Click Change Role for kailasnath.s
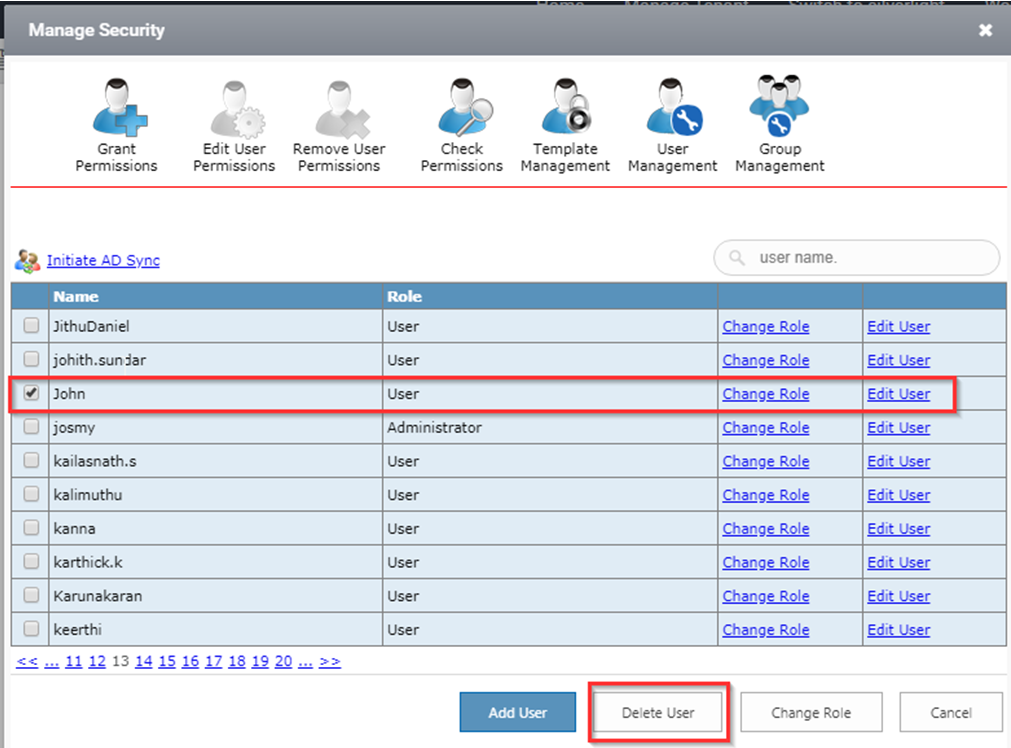This screenshot has height=748, width=1011. coord(765,462)
